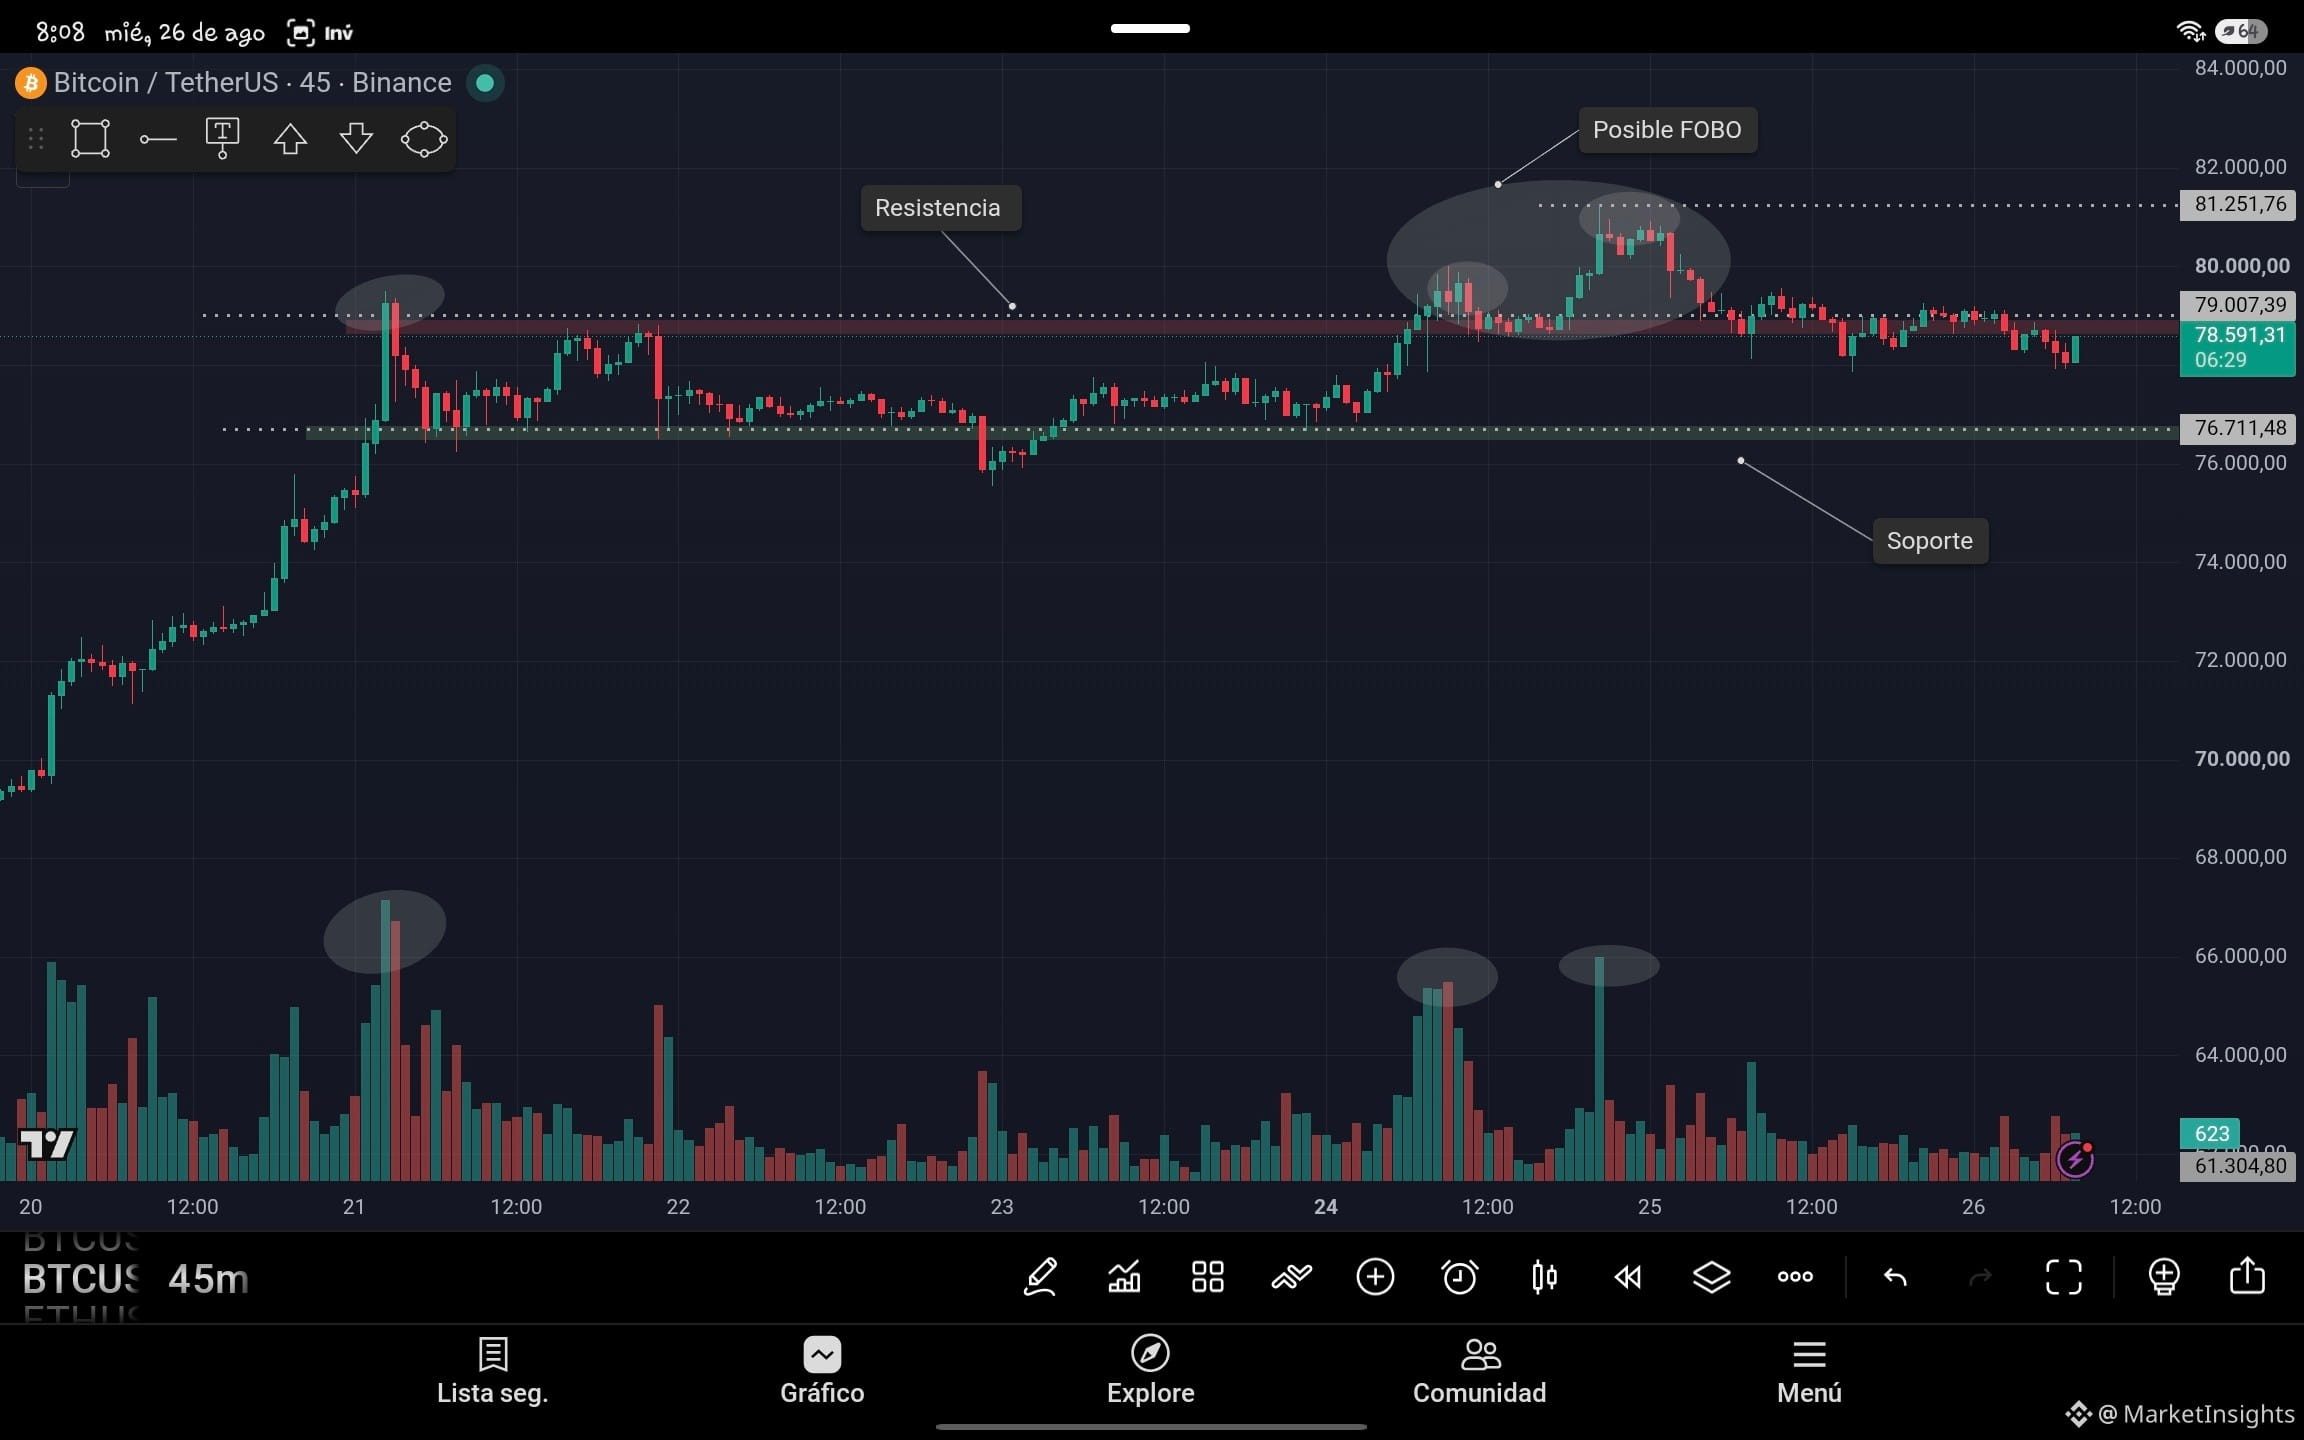
Task: Switch to Comunidad tab
Action: coord(1479,1371)
